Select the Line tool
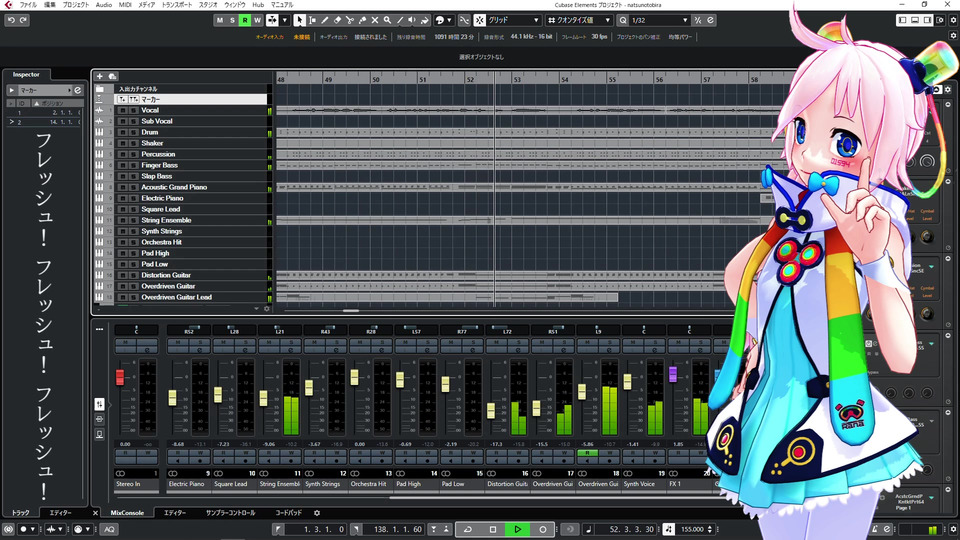960x540 pixels. tap(400, 20)
